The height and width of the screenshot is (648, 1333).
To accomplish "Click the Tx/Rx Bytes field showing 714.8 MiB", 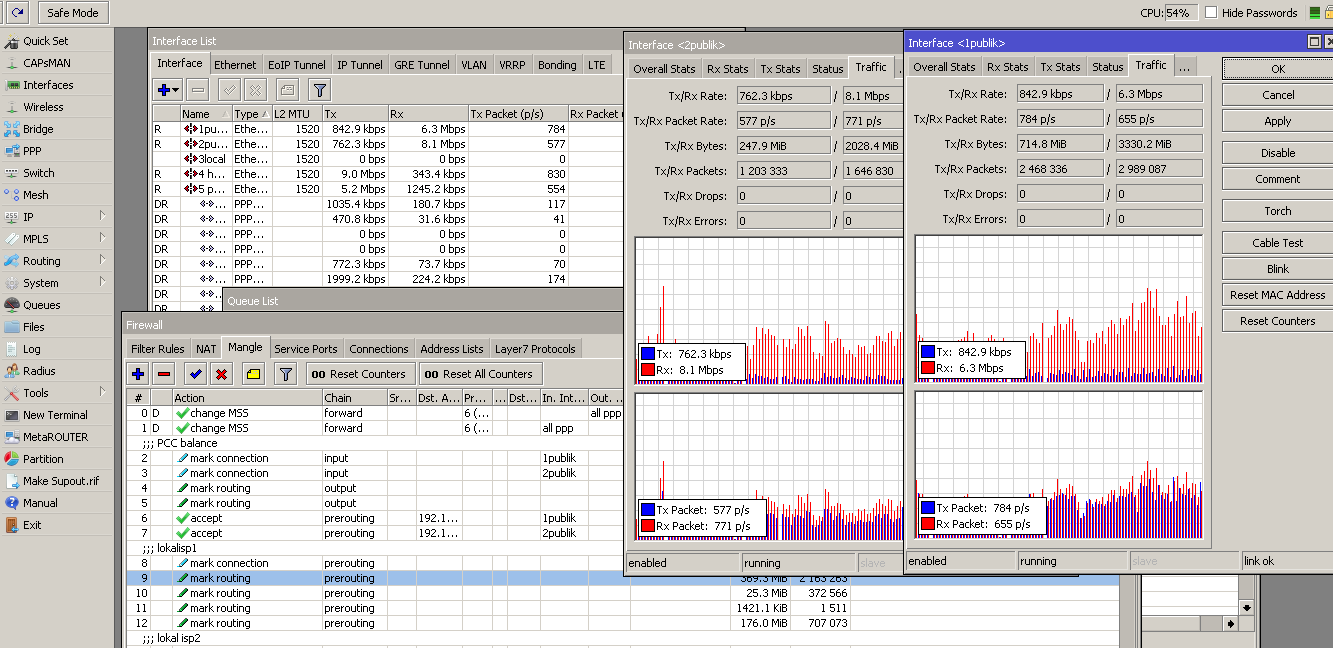I will (x=1058, y=144).
